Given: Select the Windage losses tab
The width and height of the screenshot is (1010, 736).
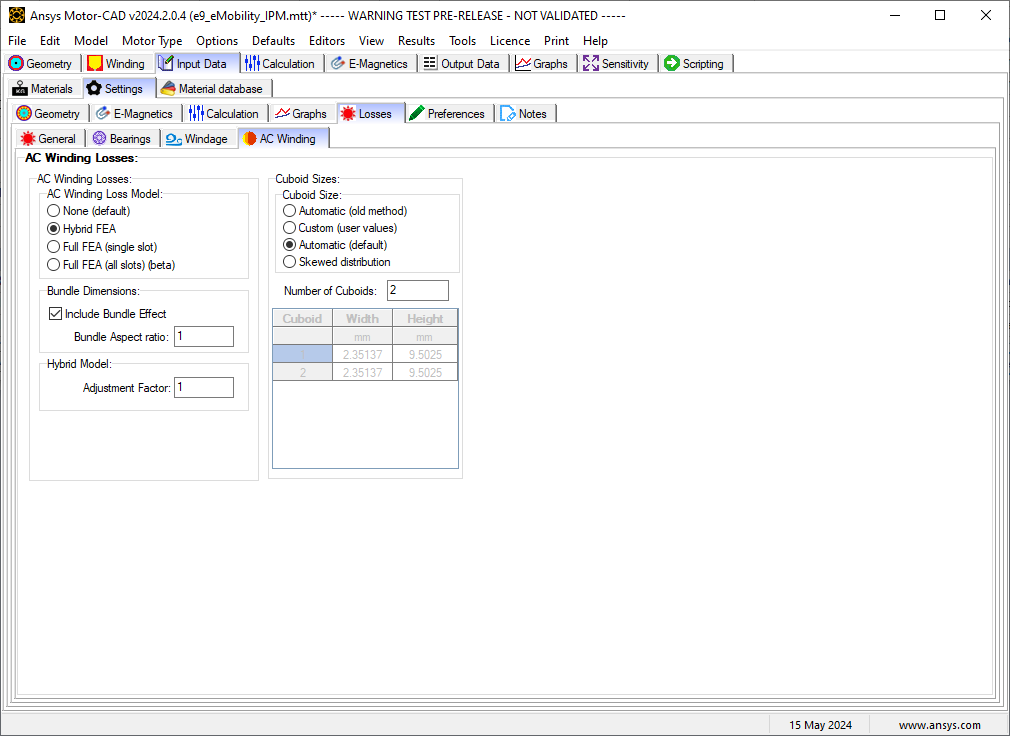Looking at the screenshot, I should (x=197, y=139).
